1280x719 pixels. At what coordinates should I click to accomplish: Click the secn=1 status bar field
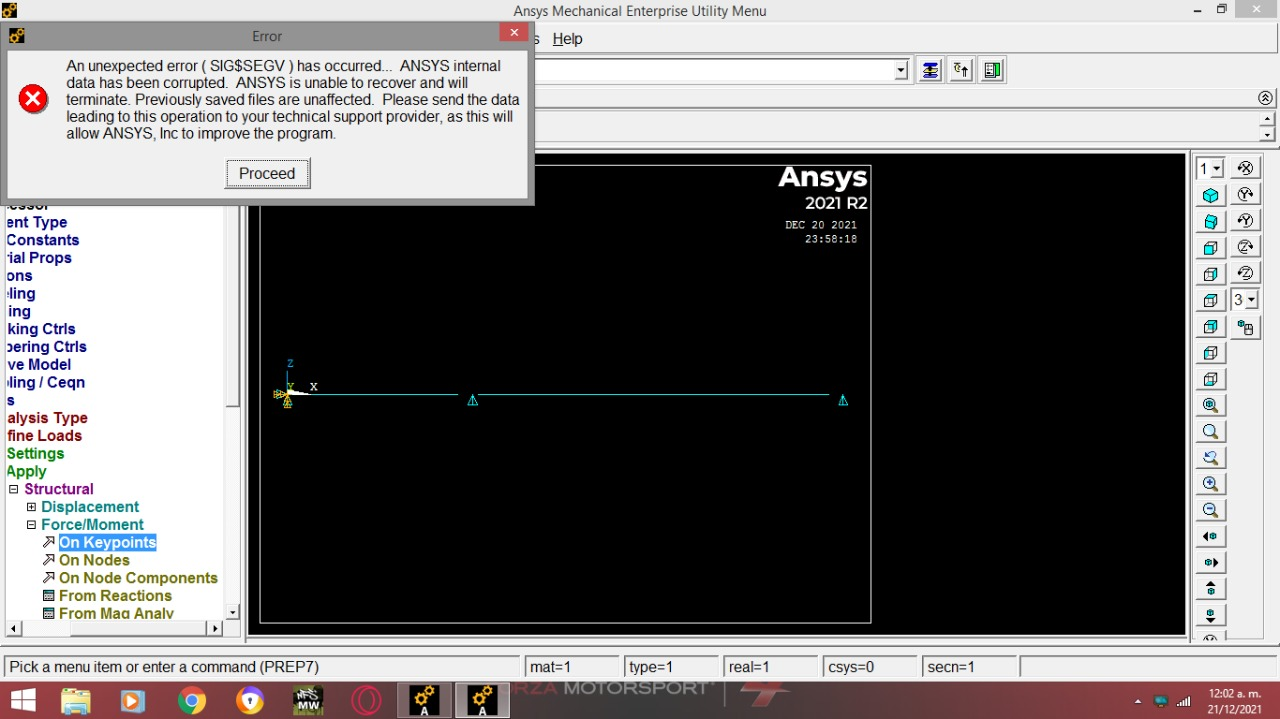[970, 667]
